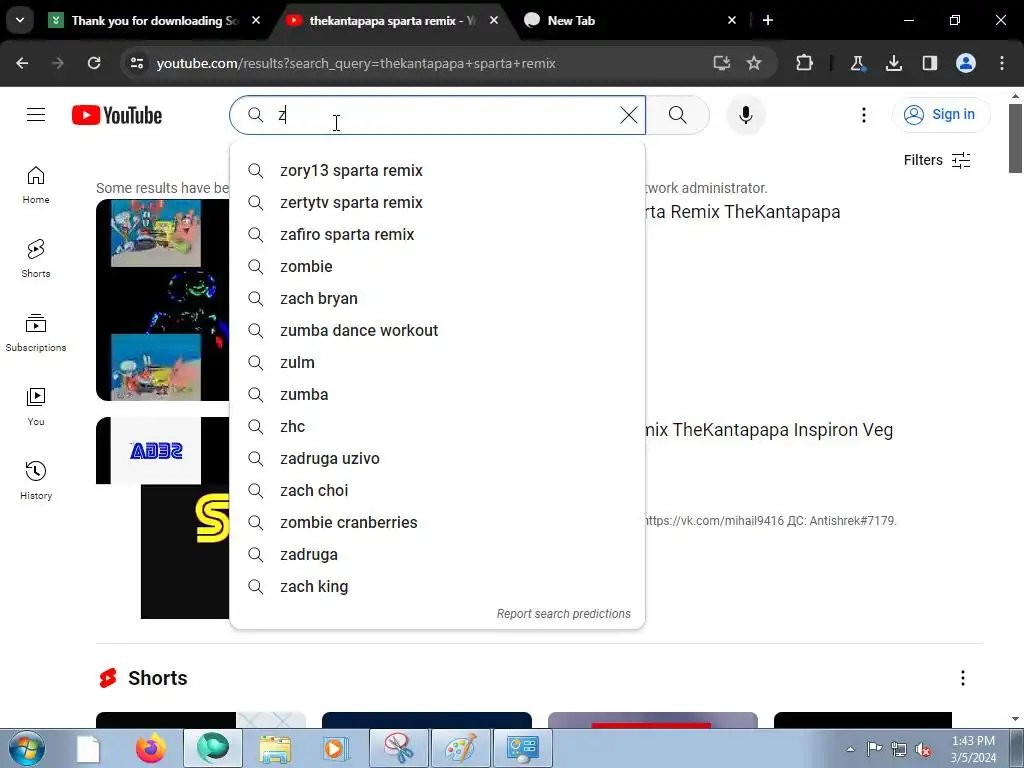Go to the YouTube logo homepage
The width and height of the screenshot is (1024, 768).
point(117,115)
